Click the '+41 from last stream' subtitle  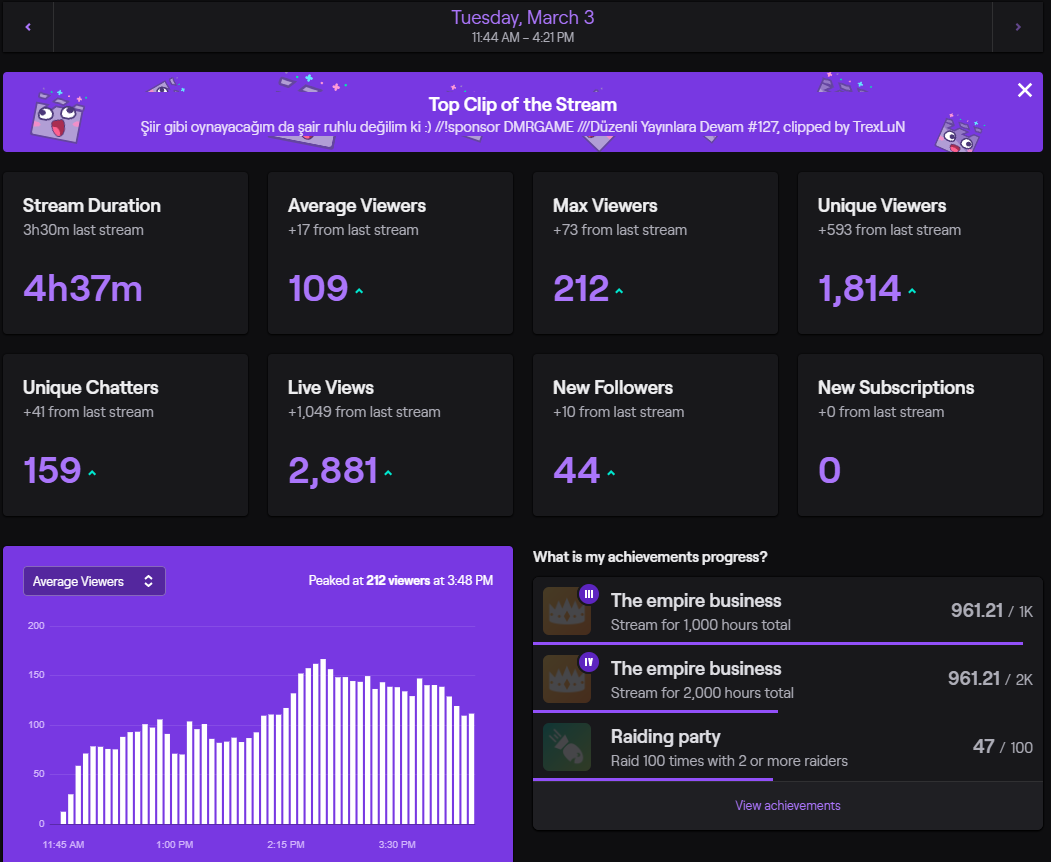(x=88, y=412)
